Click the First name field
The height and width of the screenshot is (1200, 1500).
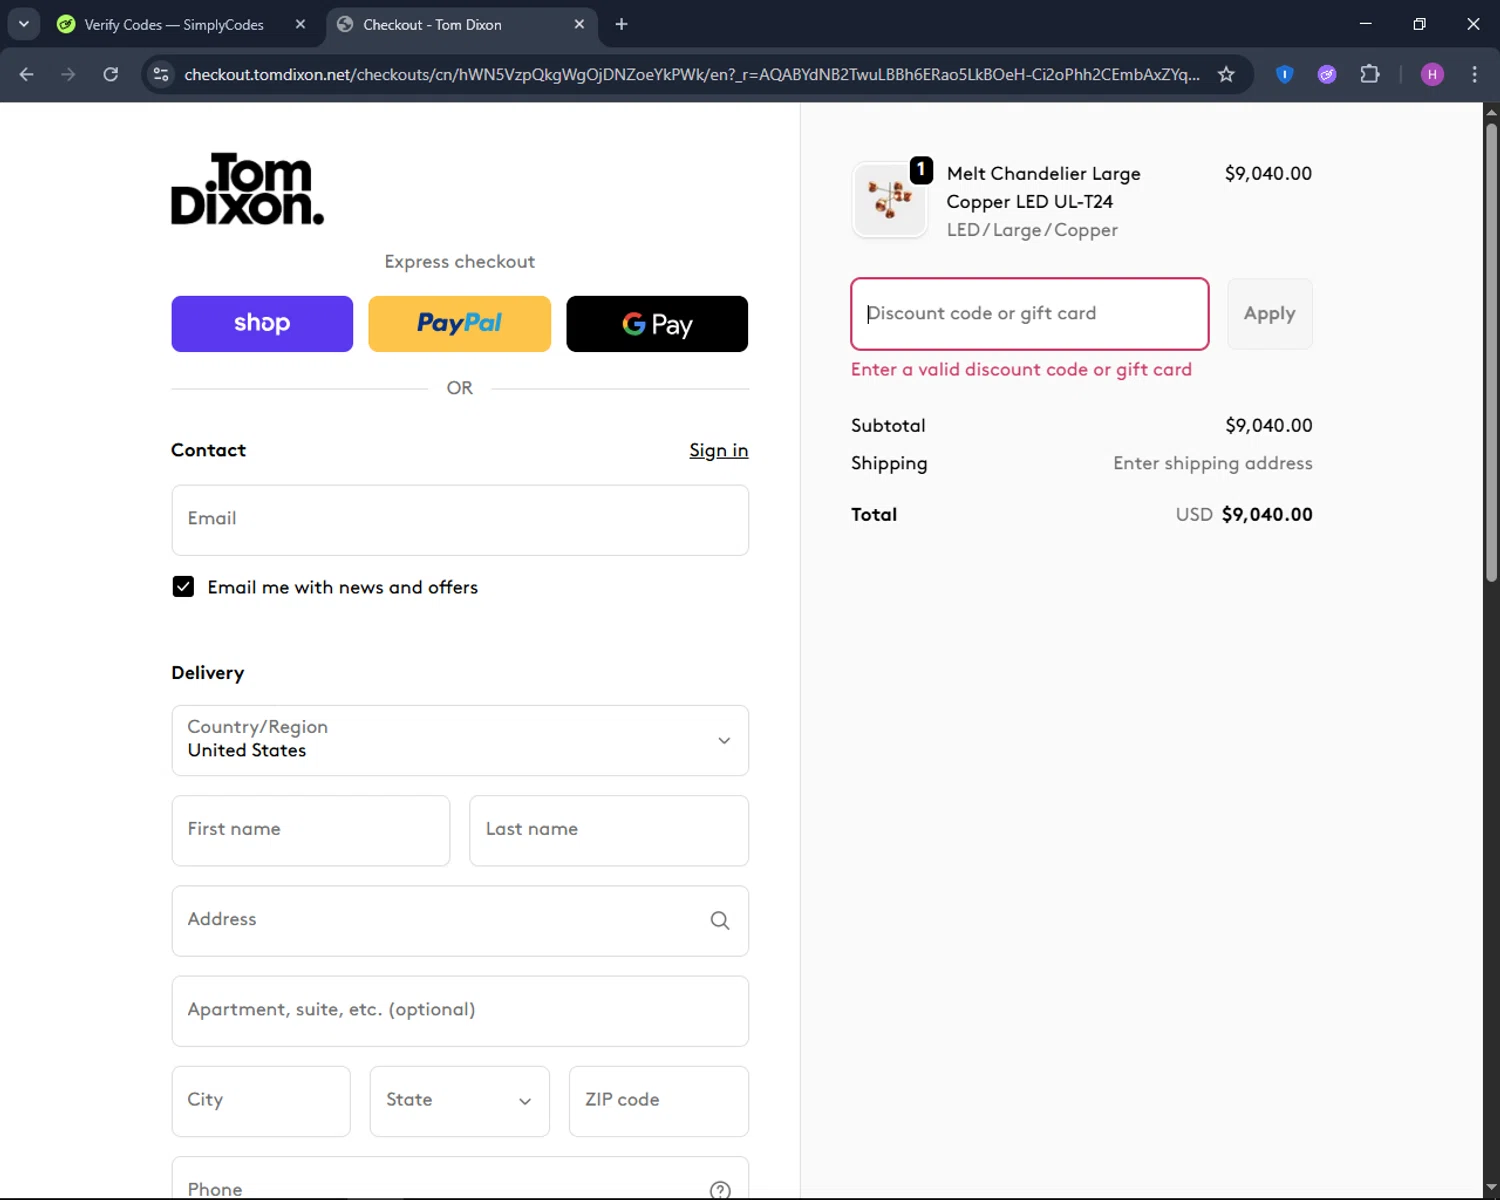[x=311, y=830]
